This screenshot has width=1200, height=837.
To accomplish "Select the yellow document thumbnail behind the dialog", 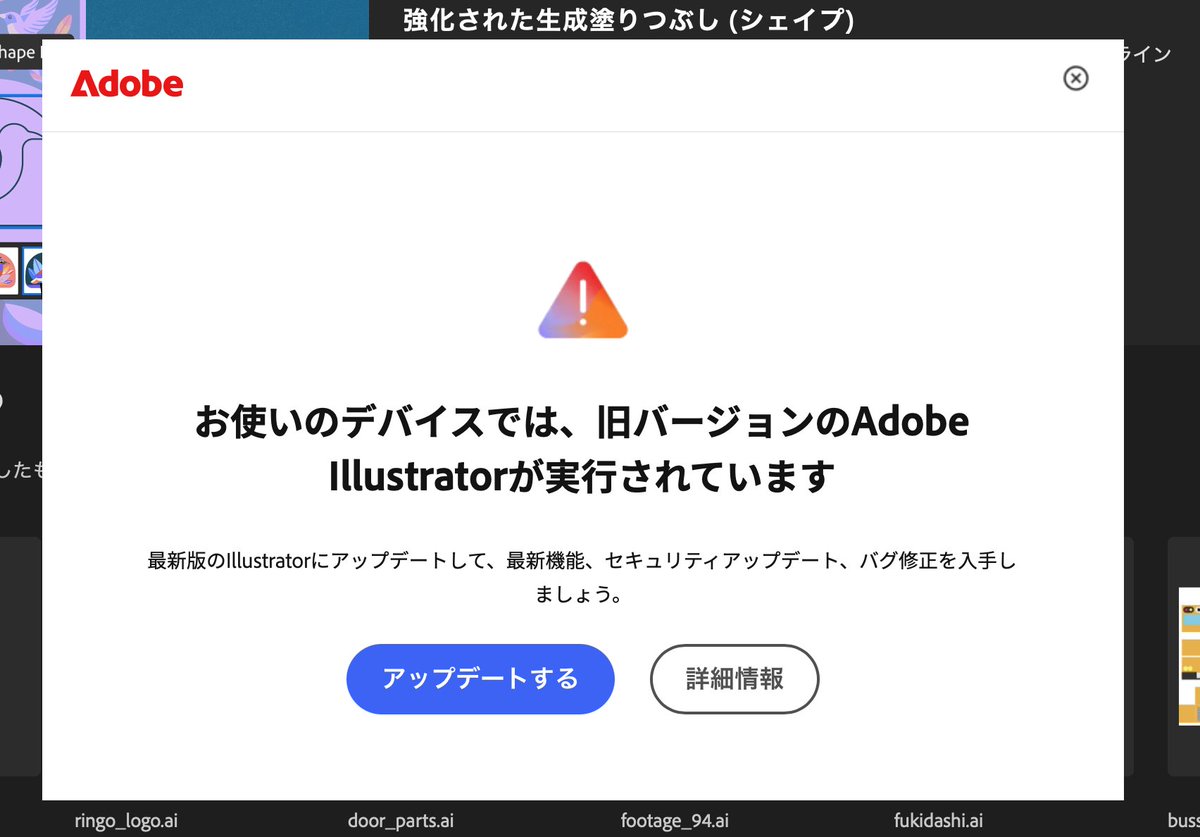I will [x=1189, y=657].
